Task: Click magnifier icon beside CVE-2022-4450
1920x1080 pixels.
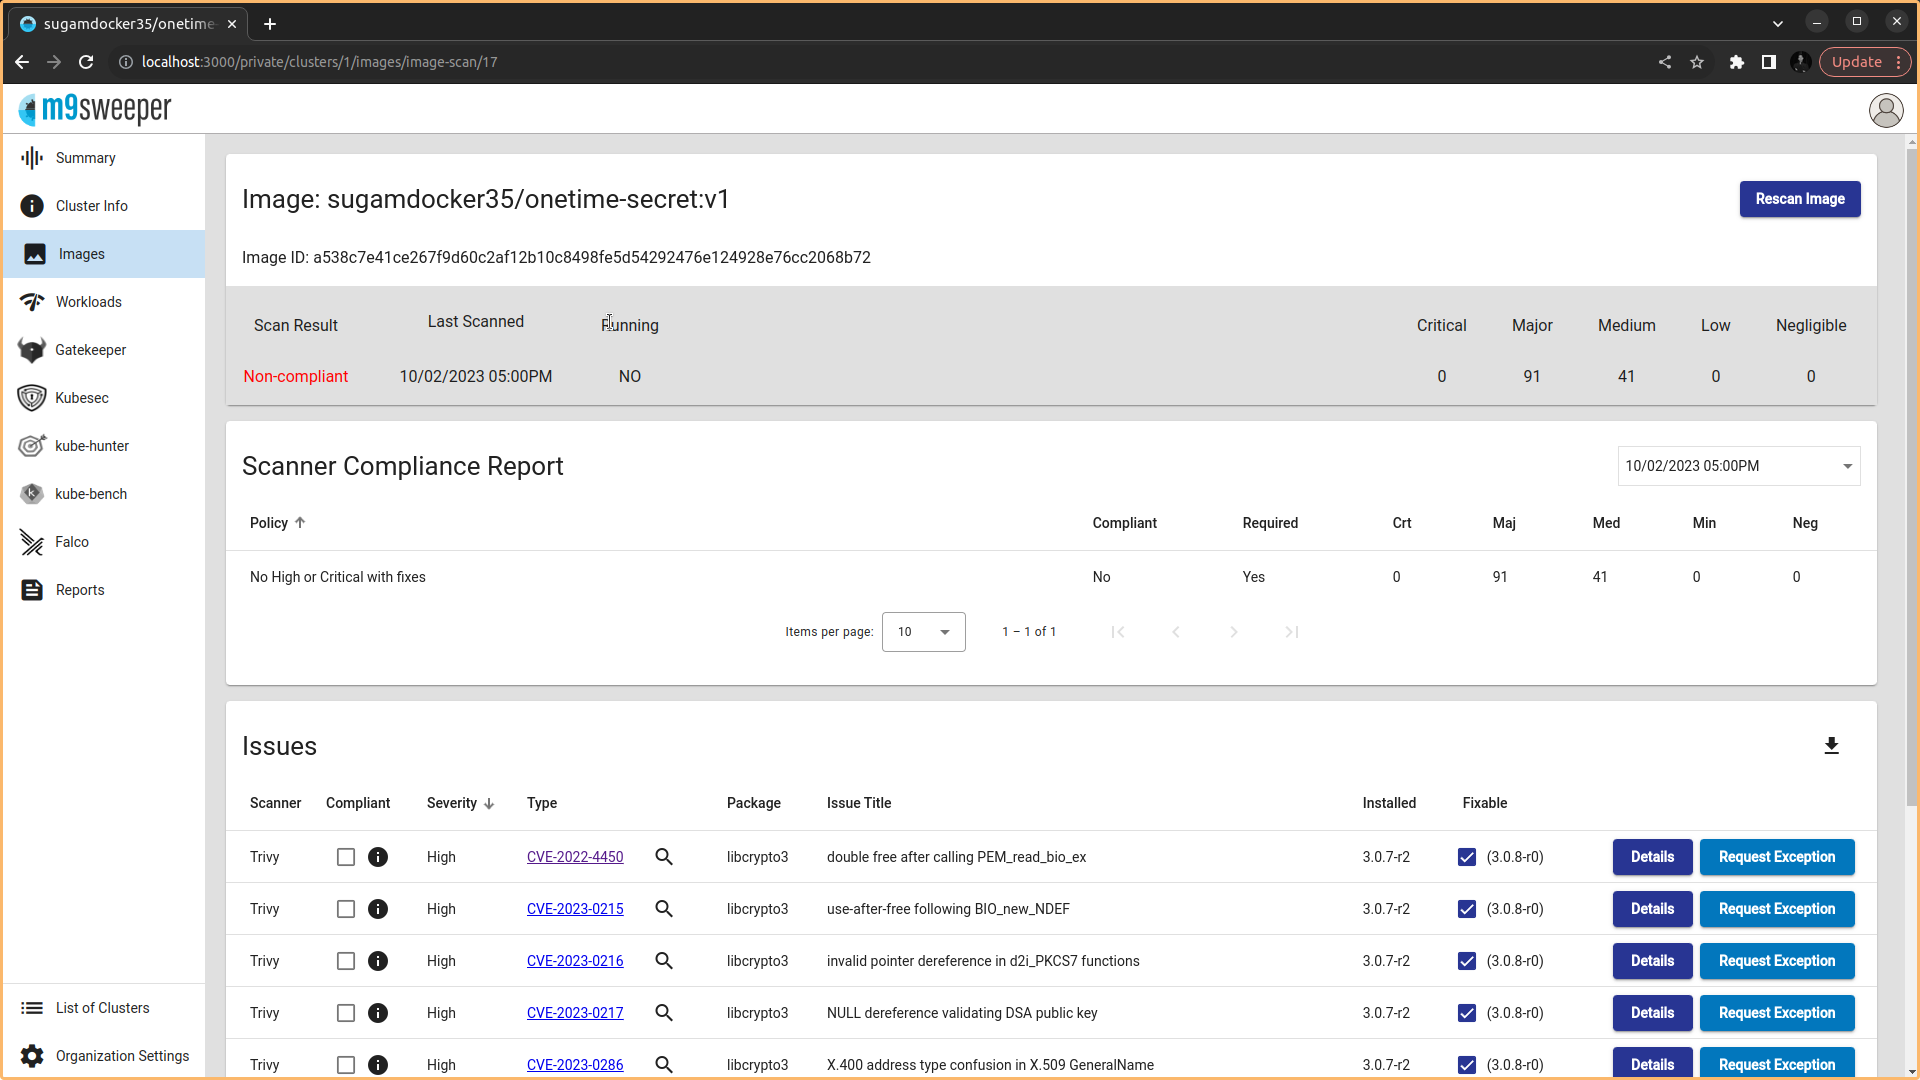Action: [x=664, y=857]
